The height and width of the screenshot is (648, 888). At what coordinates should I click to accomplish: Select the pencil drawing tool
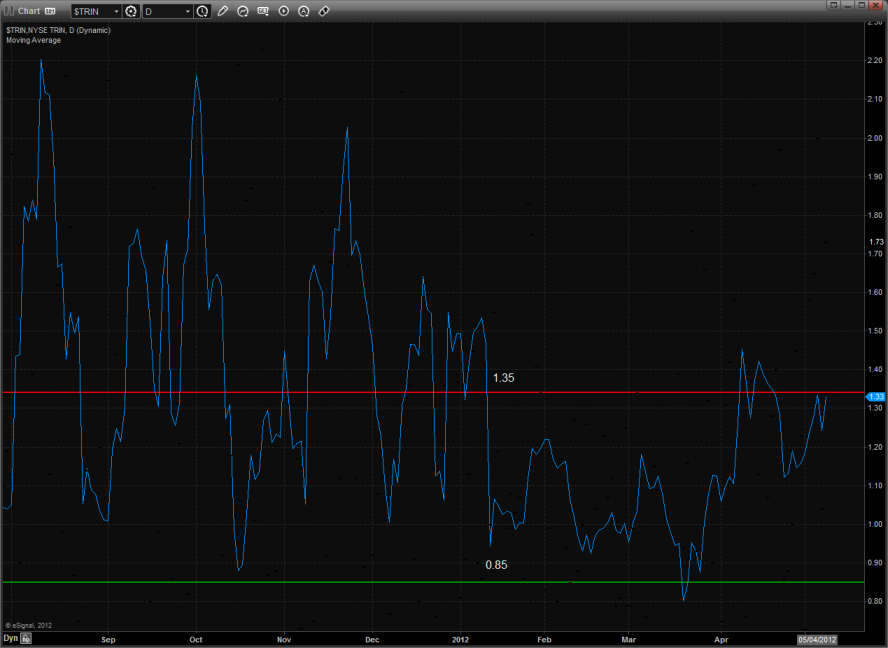pos(223,11)
